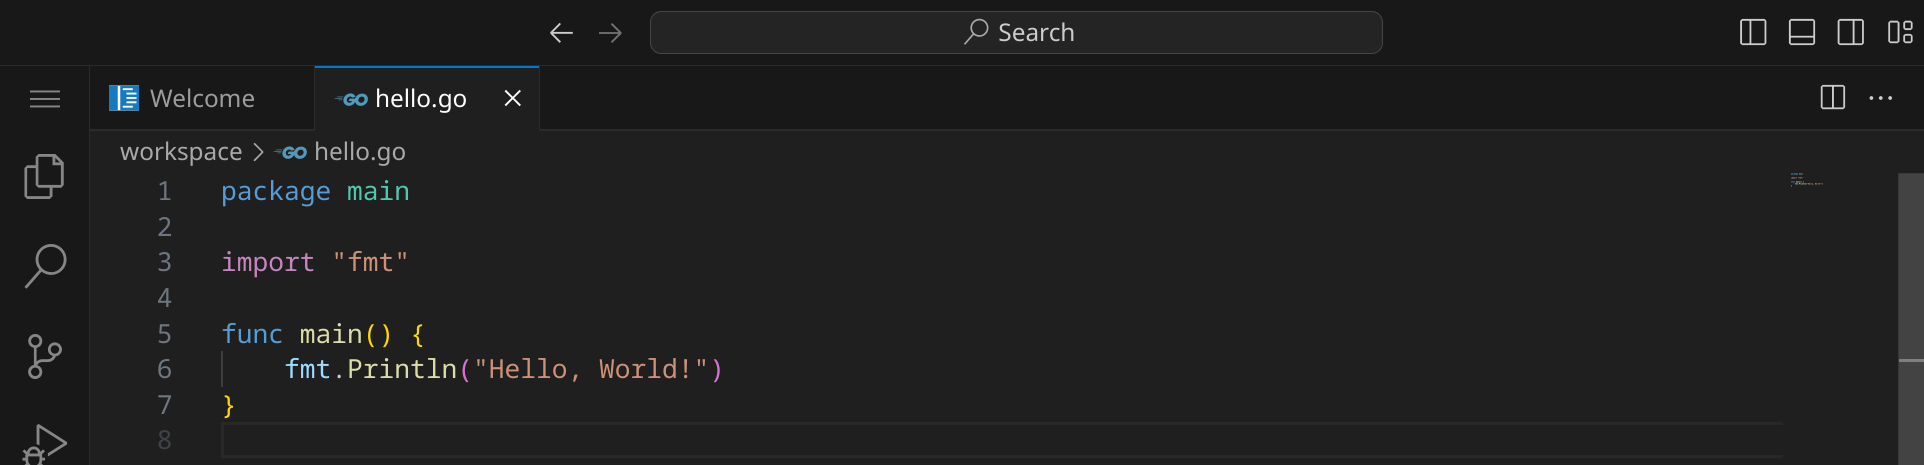Open the Customize Layout options

coord(1899,33)
